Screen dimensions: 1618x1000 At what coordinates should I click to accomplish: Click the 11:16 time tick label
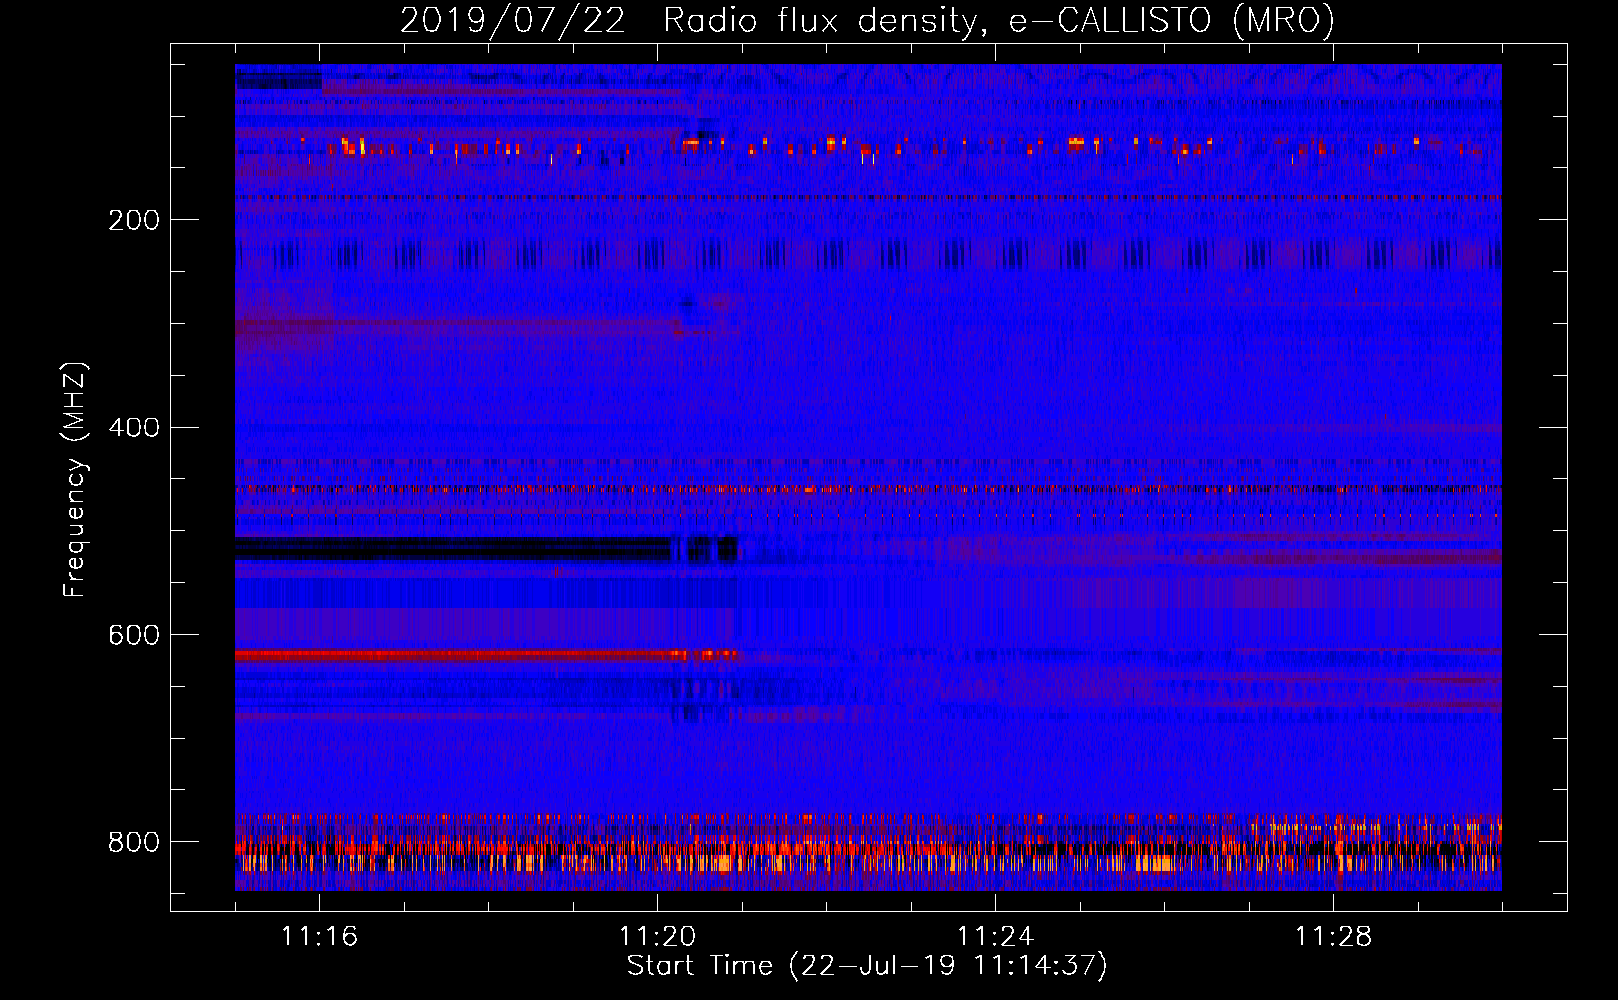pyautogui.click(x=320, y=936)
